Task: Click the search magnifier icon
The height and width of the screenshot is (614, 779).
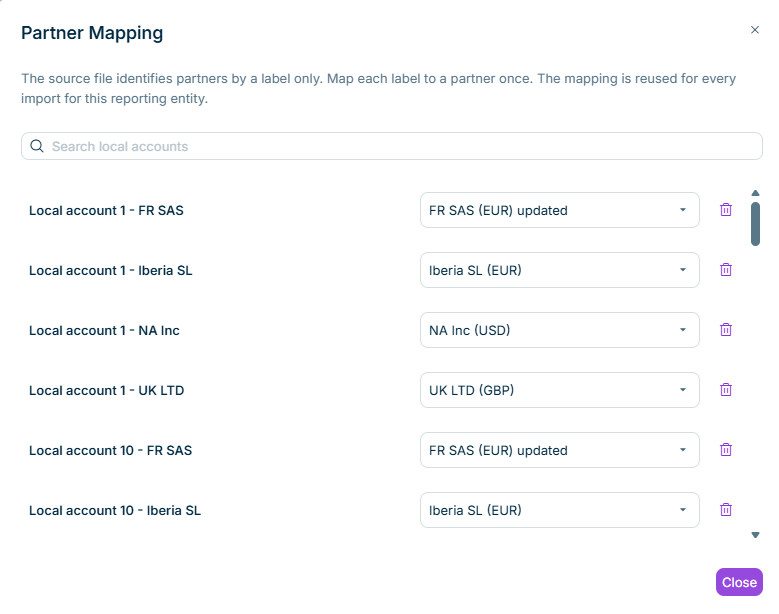Action: 37,146
